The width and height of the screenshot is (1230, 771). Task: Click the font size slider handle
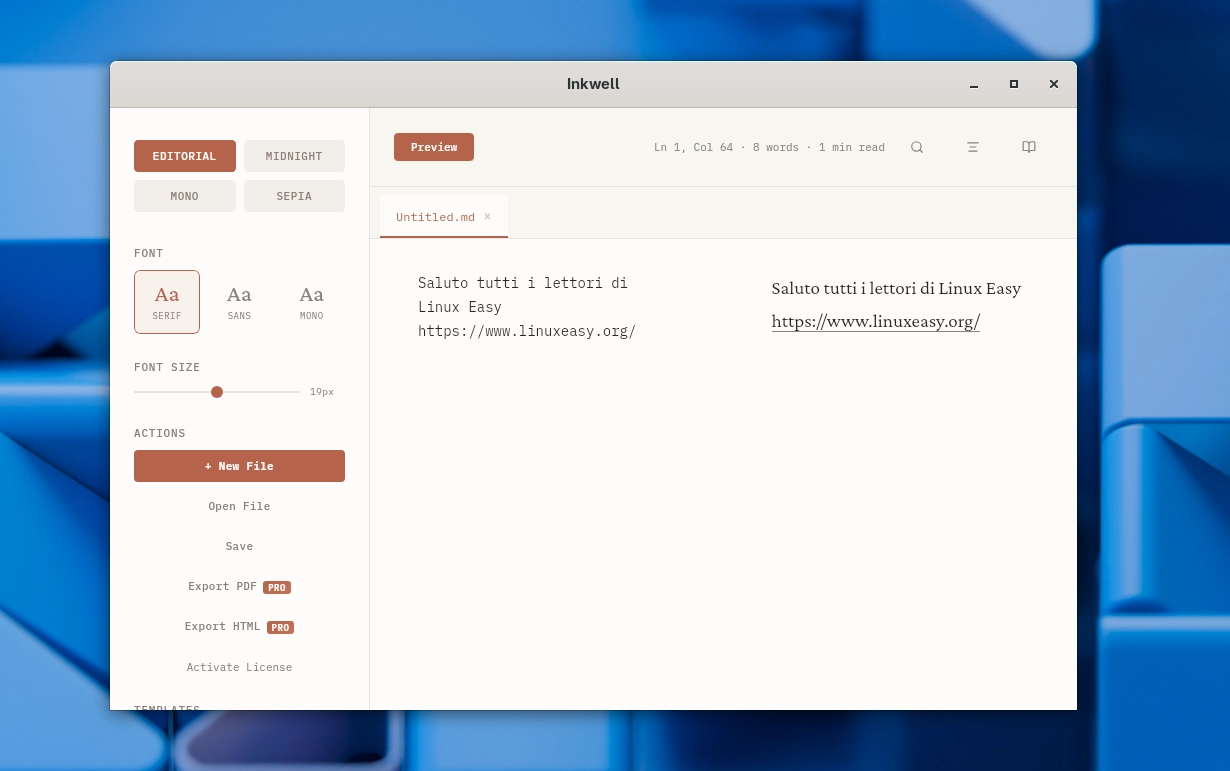[217, 392]
